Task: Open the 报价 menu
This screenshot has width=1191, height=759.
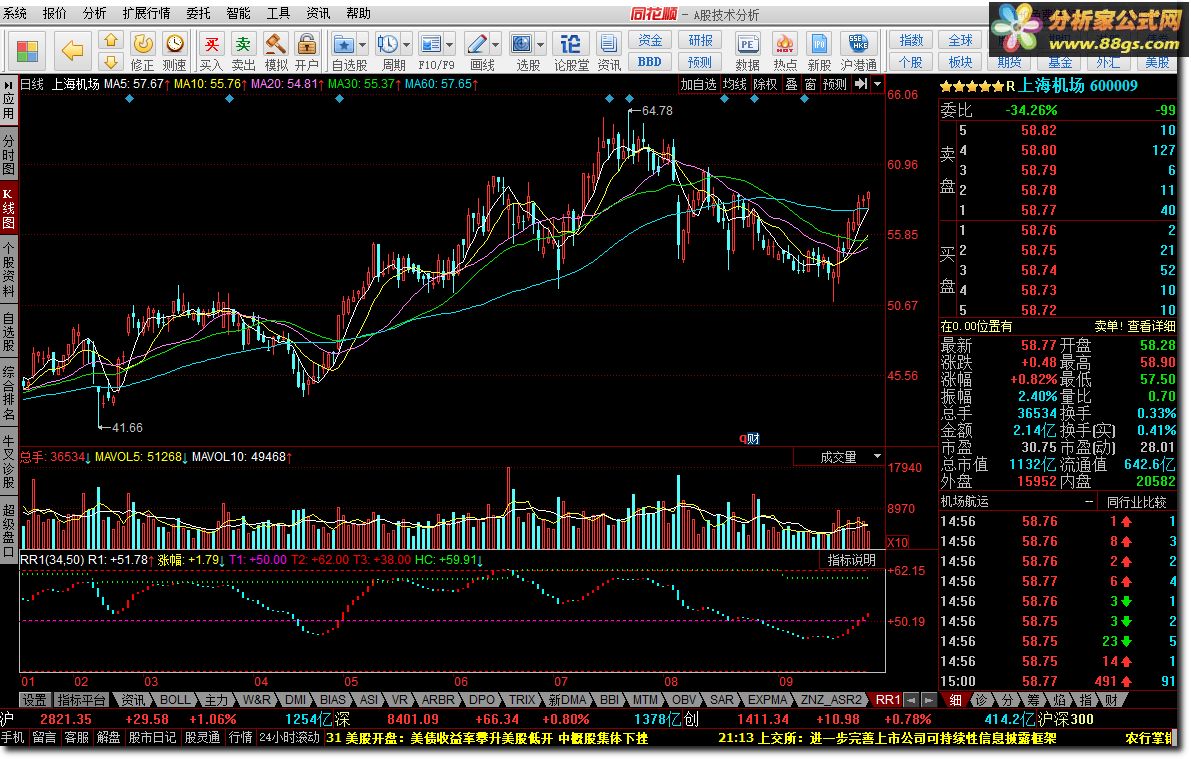Action: [55, 13]
